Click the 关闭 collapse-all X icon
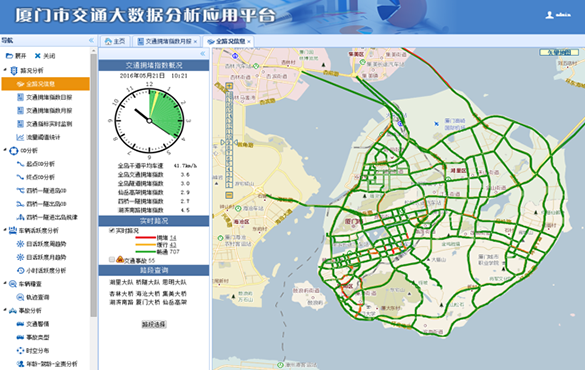This screenshot has width=585, height=370. coord(38,56)
